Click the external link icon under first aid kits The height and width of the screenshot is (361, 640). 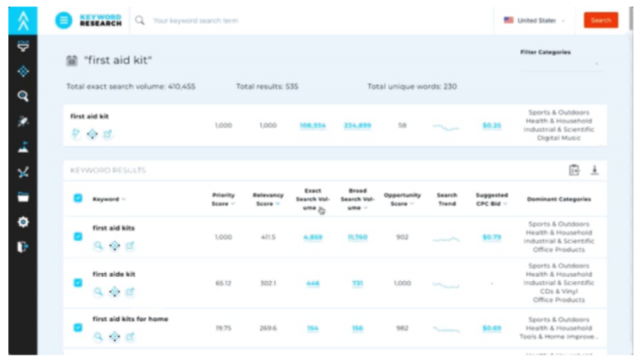click(x=130, y=246)
